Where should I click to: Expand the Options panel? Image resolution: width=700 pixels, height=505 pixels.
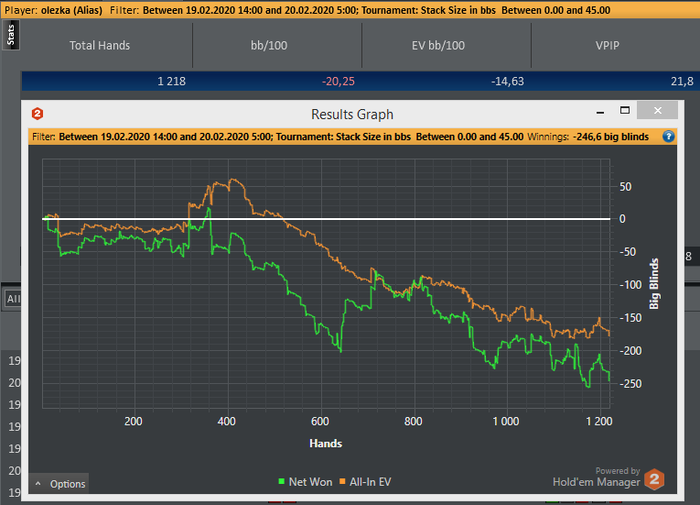click(x=59, y=484)
